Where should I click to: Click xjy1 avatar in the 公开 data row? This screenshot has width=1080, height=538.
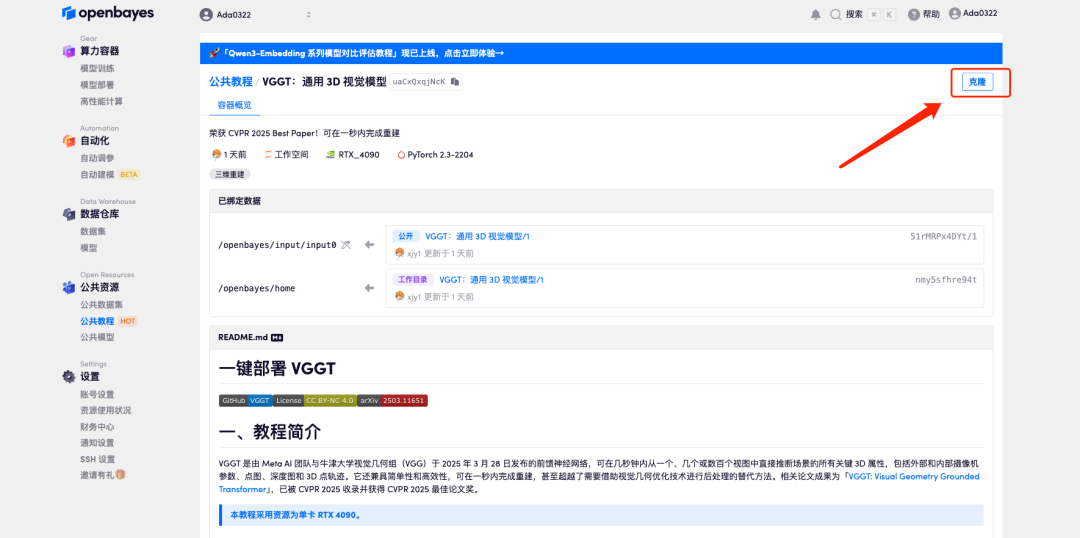point(399,254)
